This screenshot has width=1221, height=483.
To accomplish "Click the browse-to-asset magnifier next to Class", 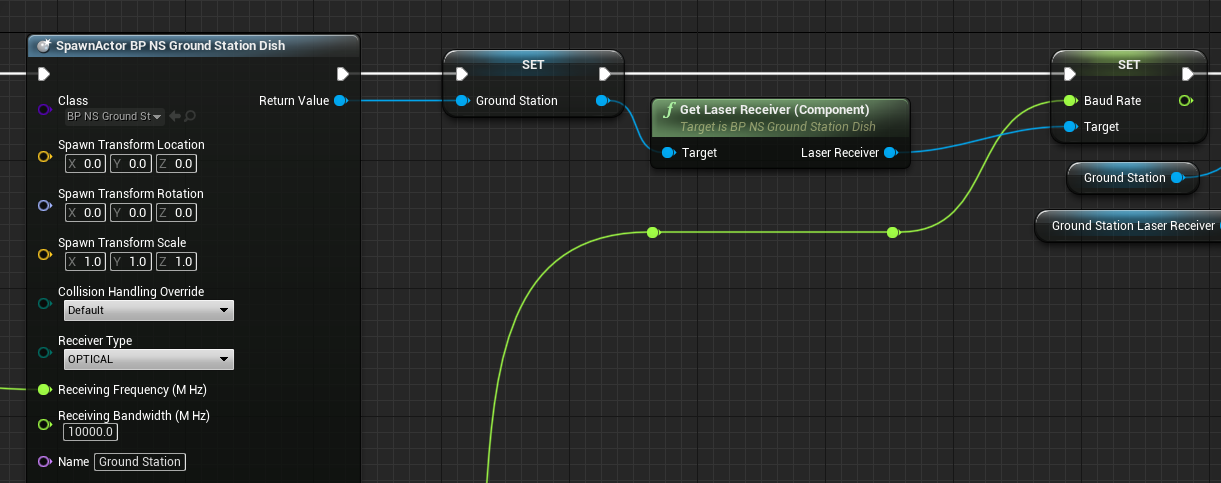I will pos(190,116).
